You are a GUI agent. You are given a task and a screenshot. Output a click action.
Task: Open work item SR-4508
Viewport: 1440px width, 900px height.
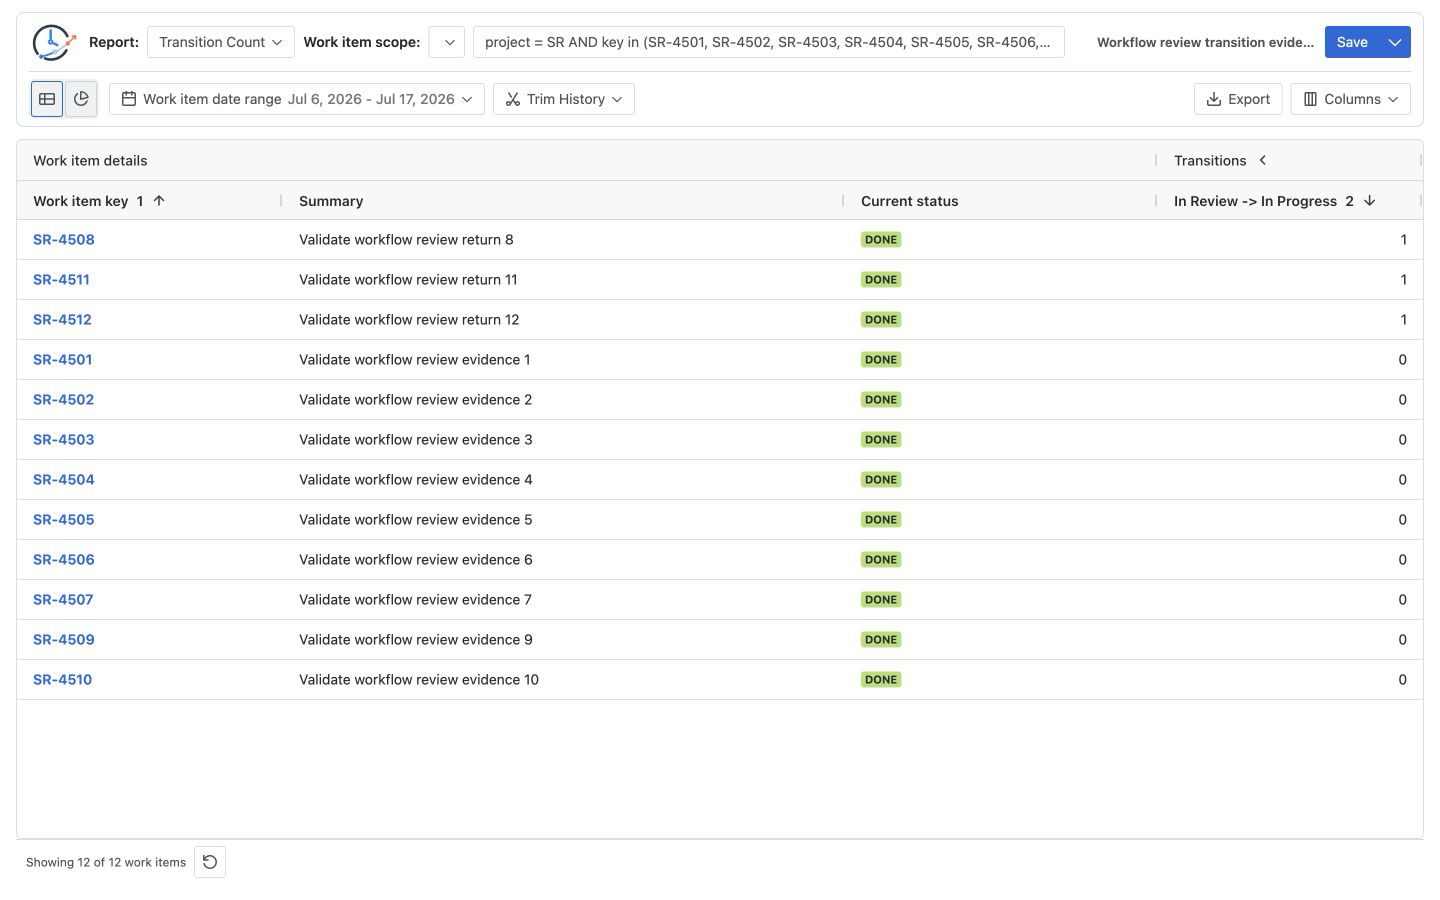pyautogui.click(x=64, y=240)
